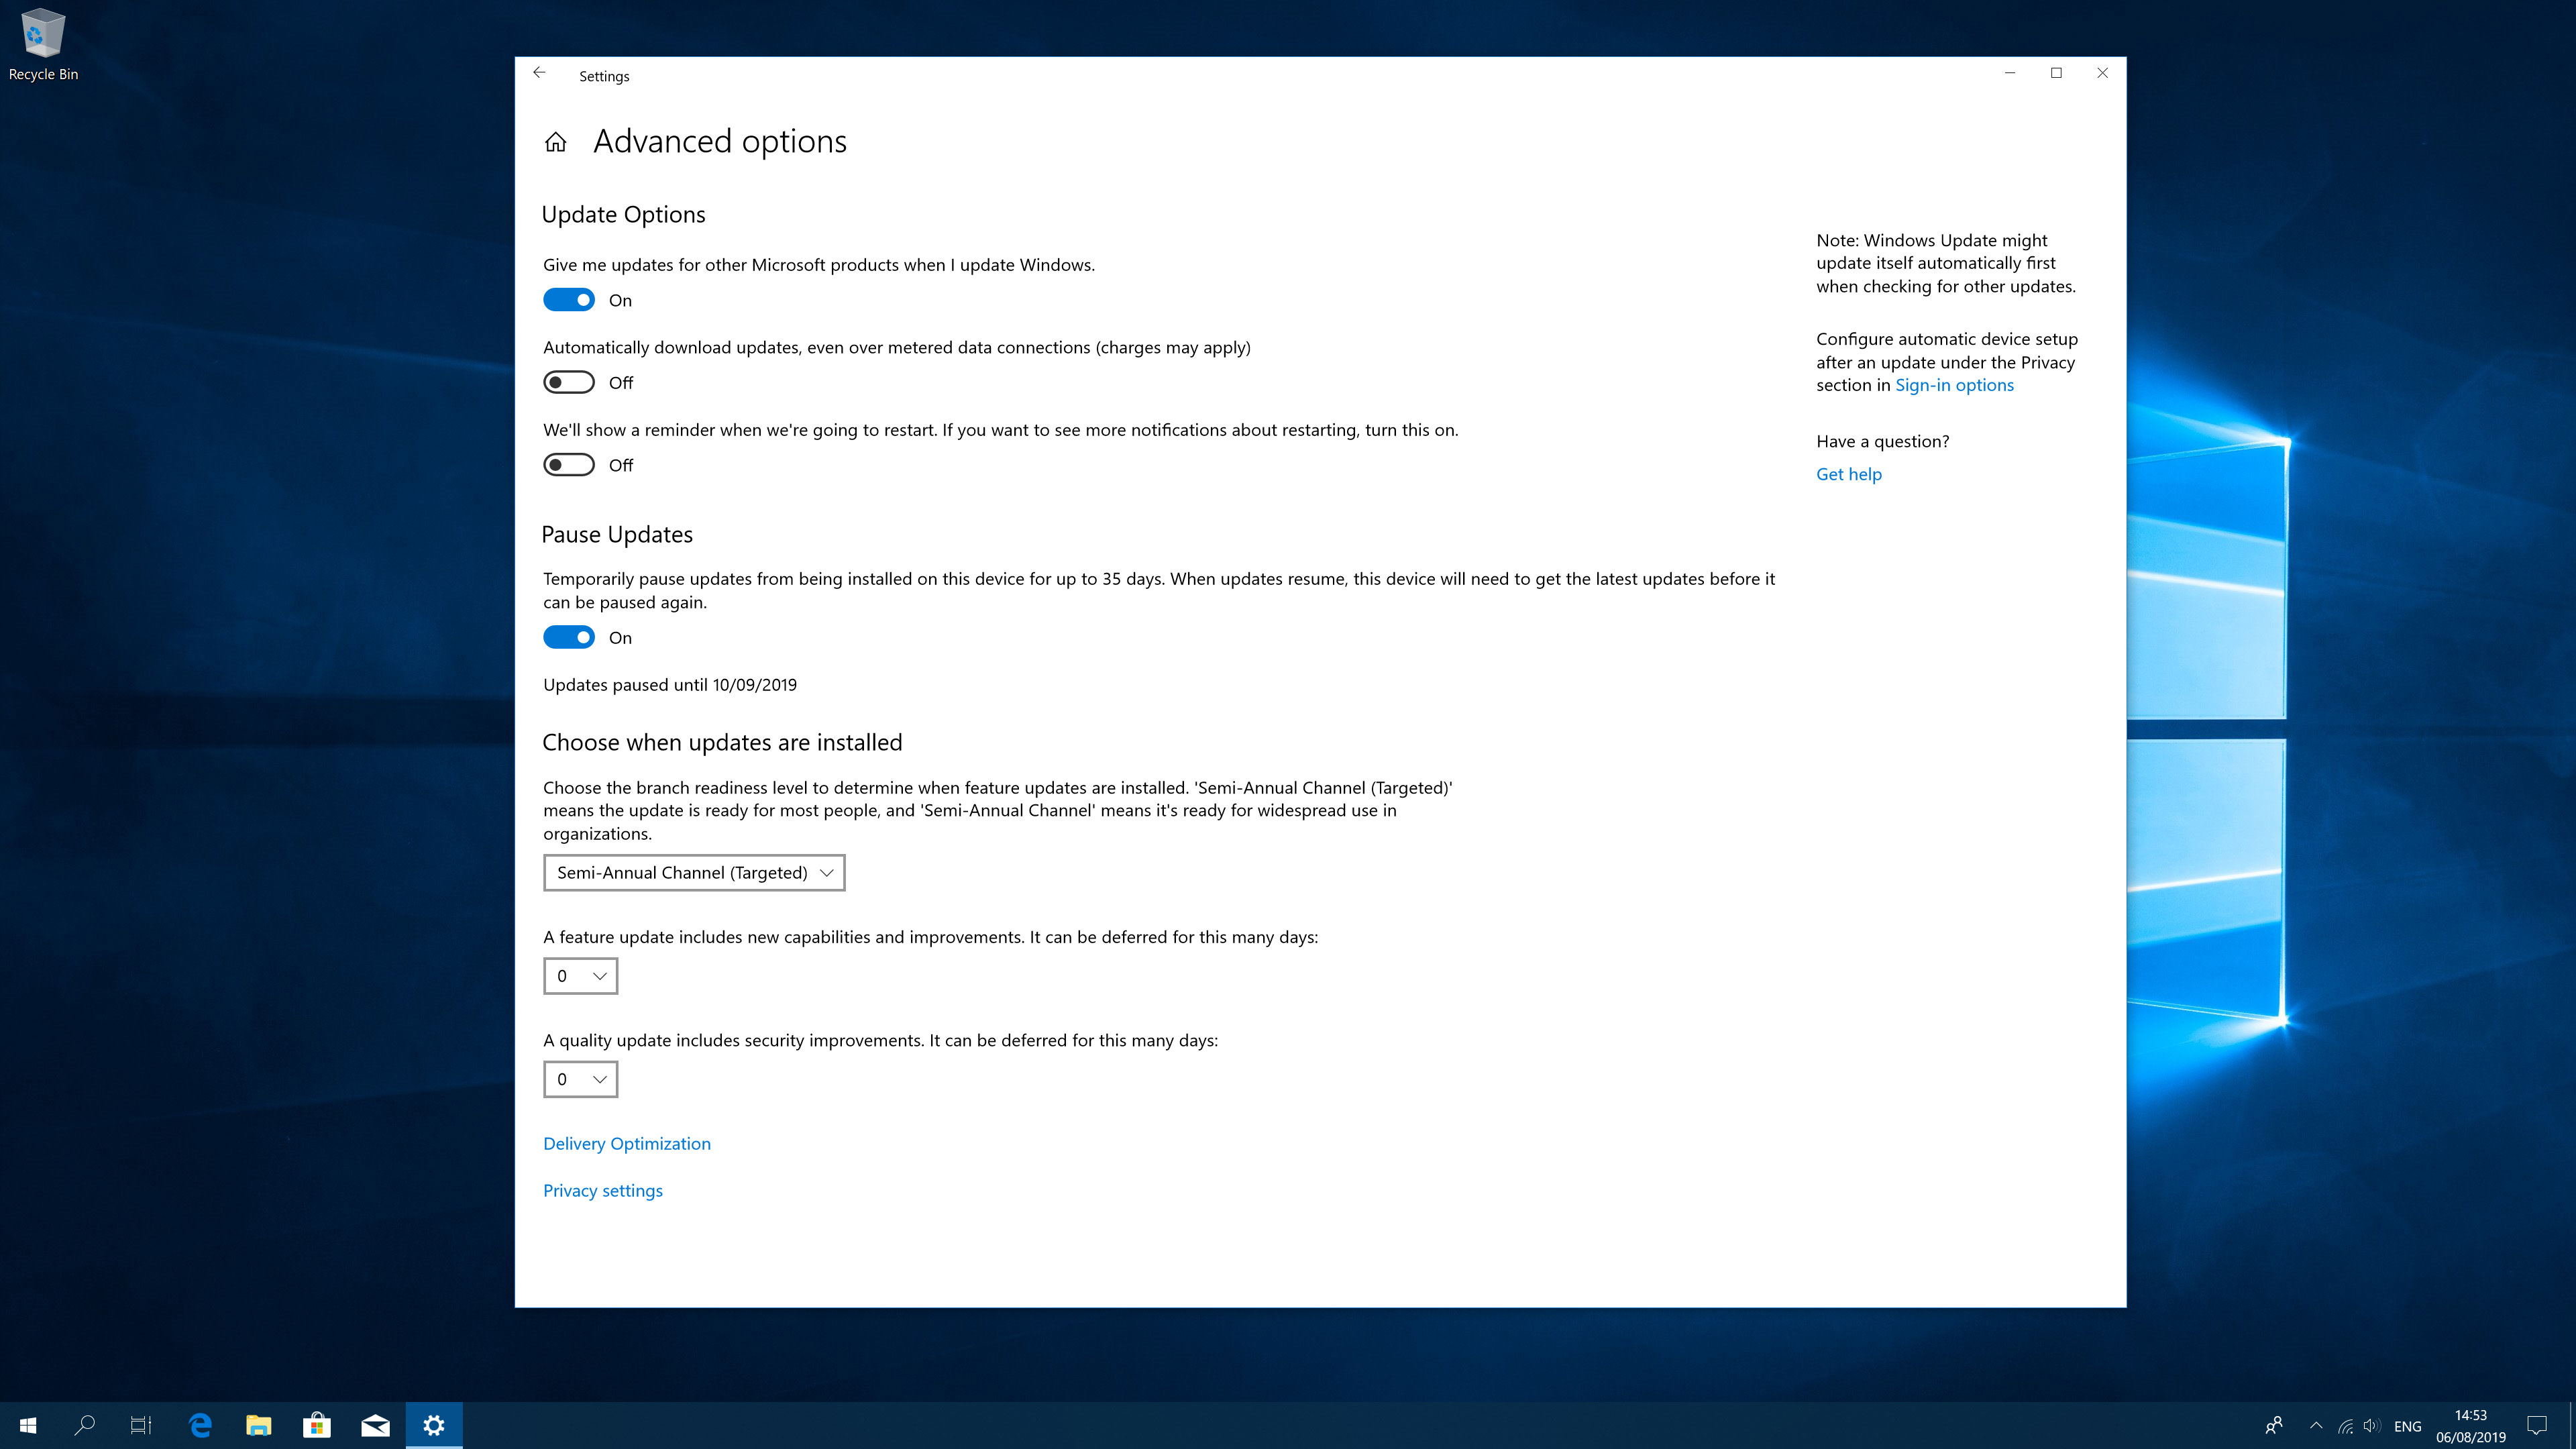Expand the Semi-Annual Channel Targeted dropdown
The height and width of the screenshot is (1449, 2576).
(694, 872)
